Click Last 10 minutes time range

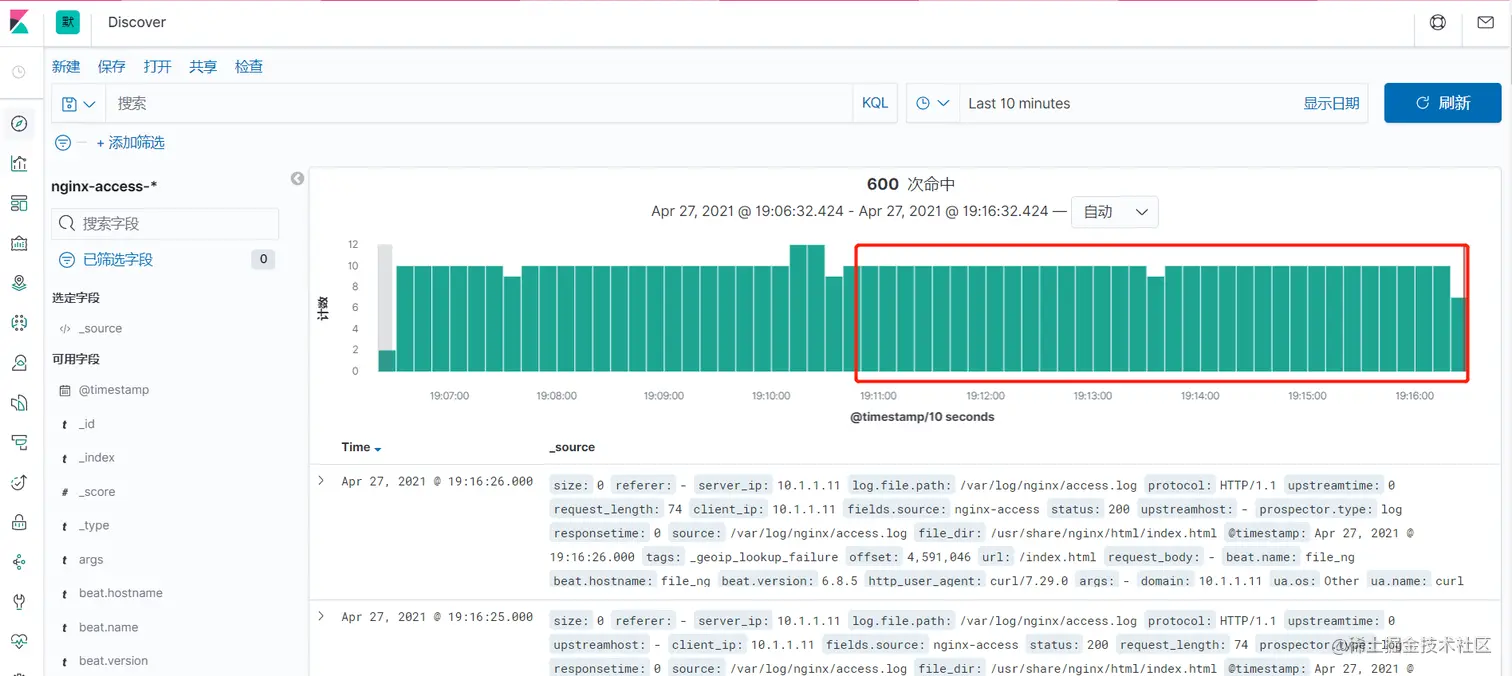1019,103
